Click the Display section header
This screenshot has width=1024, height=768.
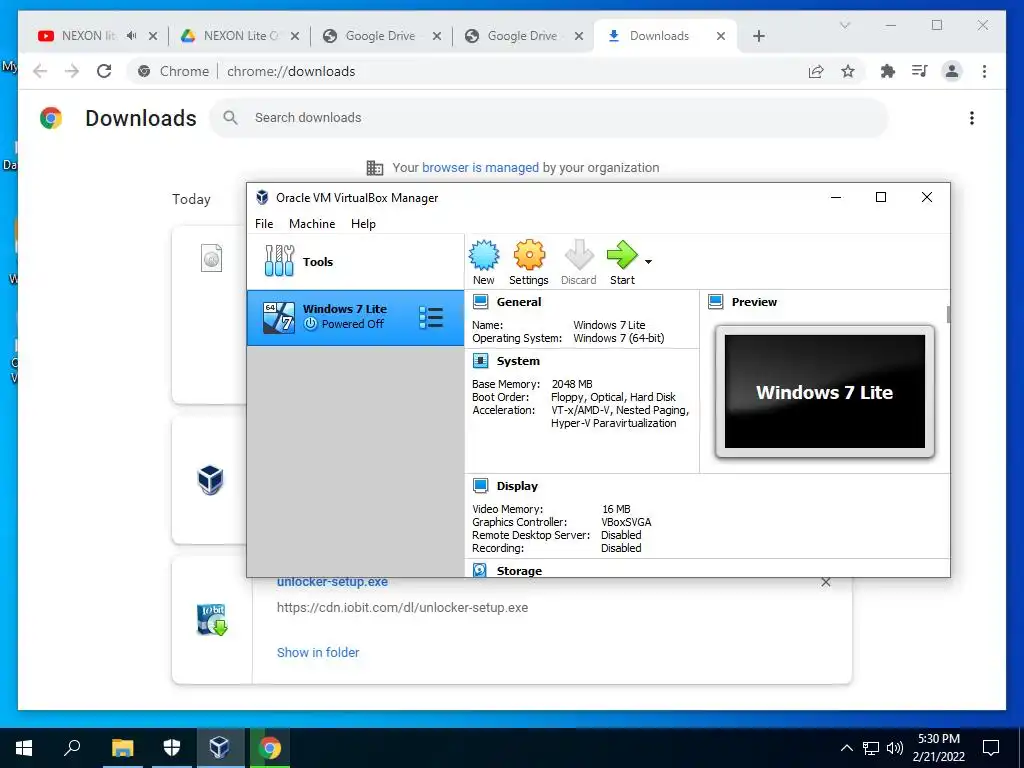pos(517,486)
